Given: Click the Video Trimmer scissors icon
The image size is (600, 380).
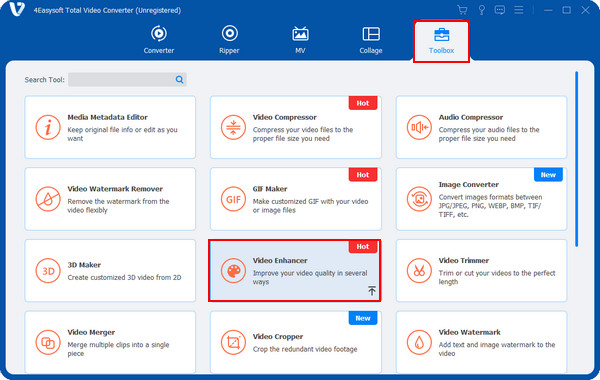Looking at the screenshot, I should [419, 271].
